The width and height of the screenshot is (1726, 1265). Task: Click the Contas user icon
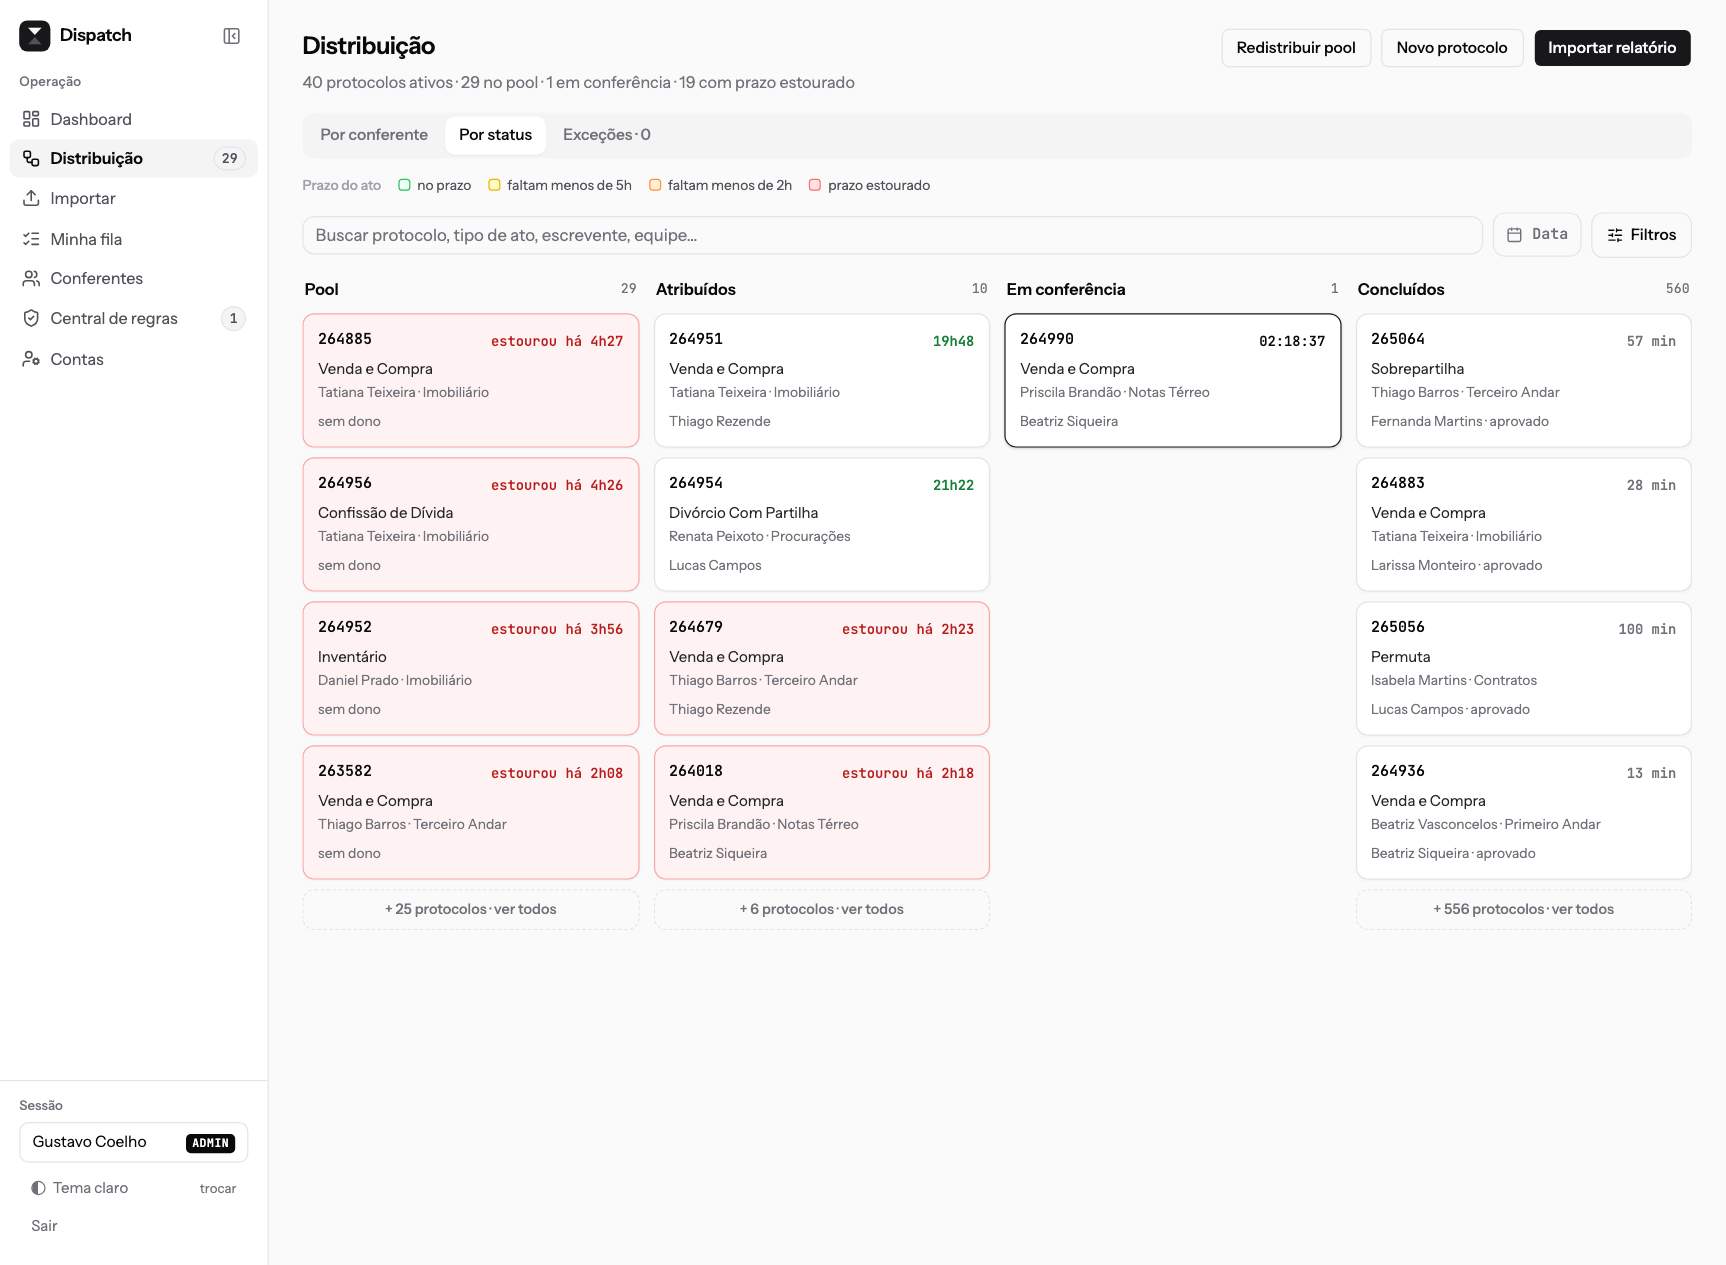(x=31, y=359)
